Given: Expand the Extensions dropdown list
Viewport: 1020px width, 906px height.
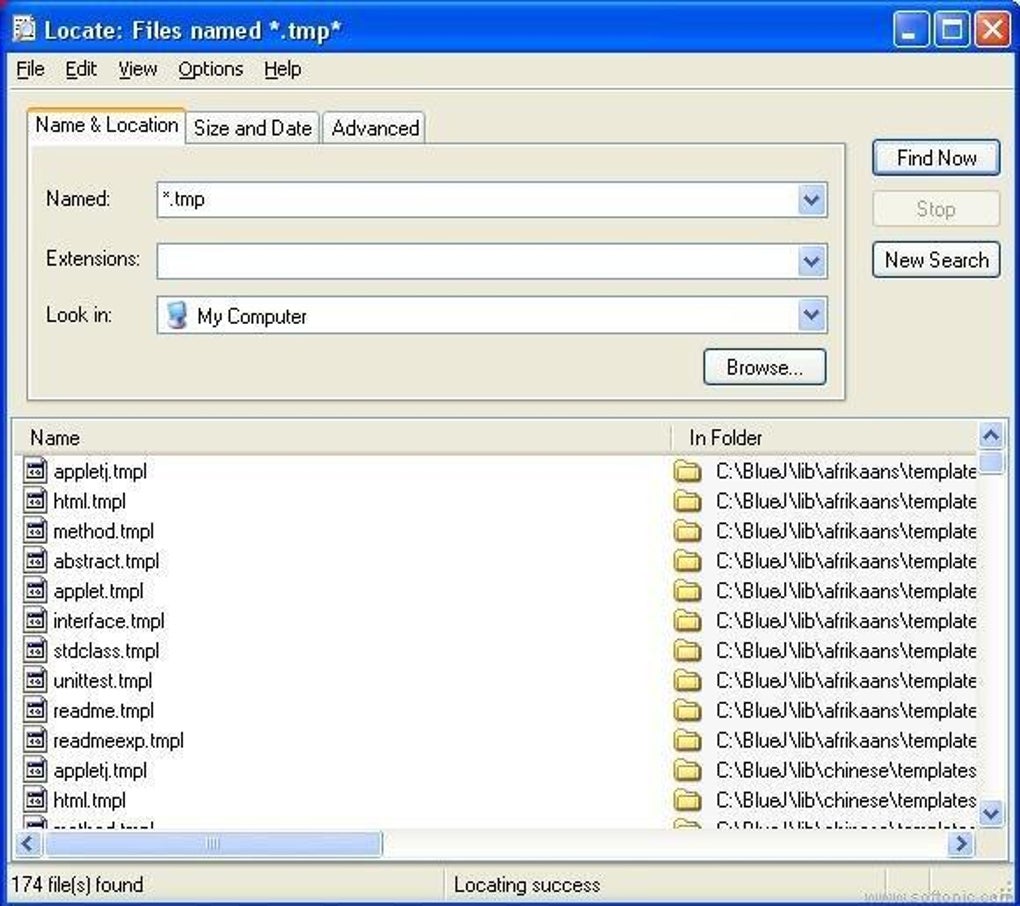Looking at the screenshot, I should pos(811,261).
